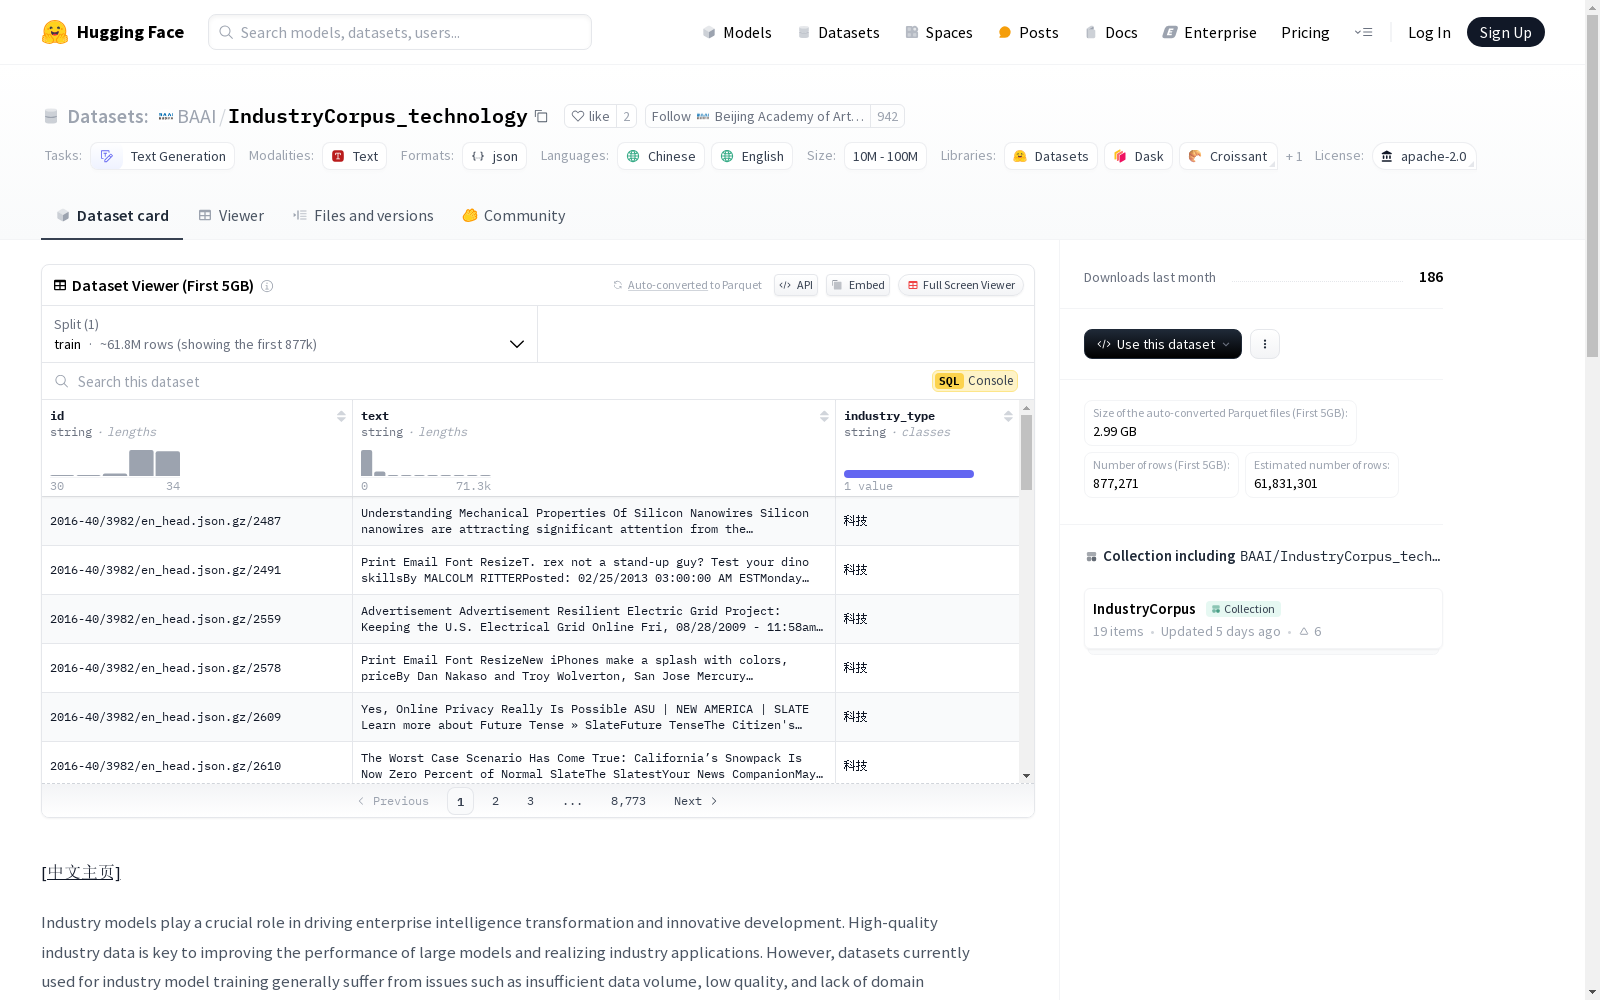The width and height of the screenshot is (1600, 1000).
Task: Click the page vertical scrollbar
Action: coord(1592,186)
